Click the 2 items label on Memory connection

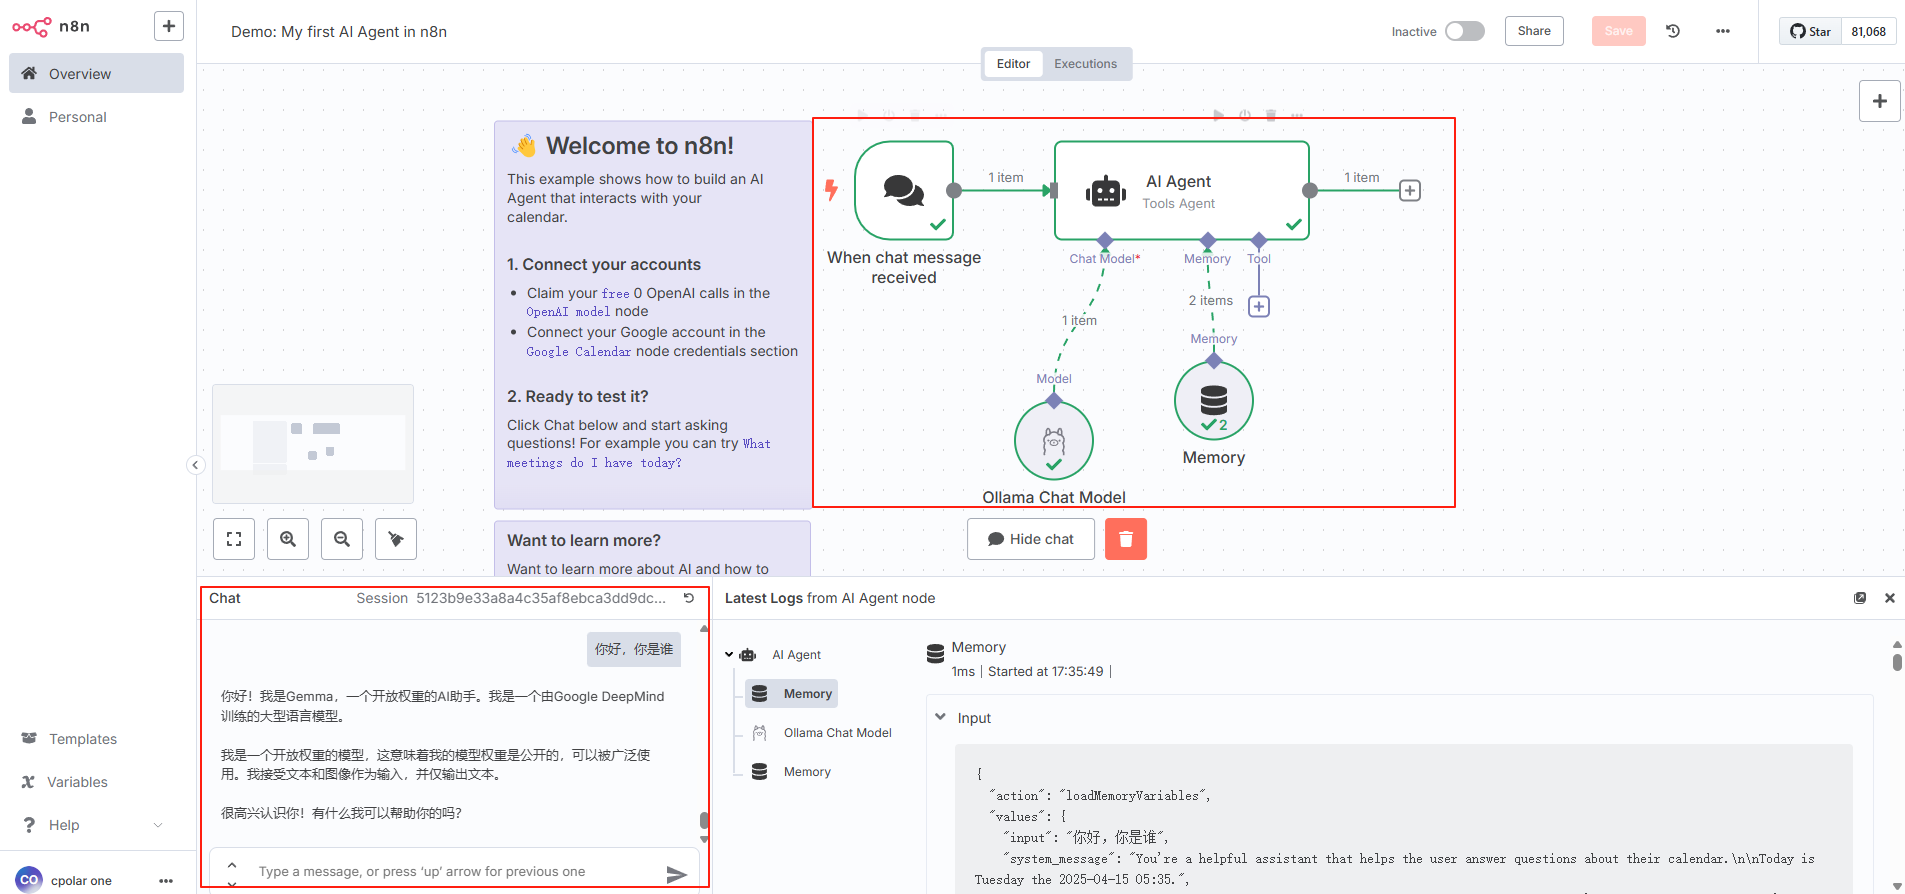(x=1211, y=300)
